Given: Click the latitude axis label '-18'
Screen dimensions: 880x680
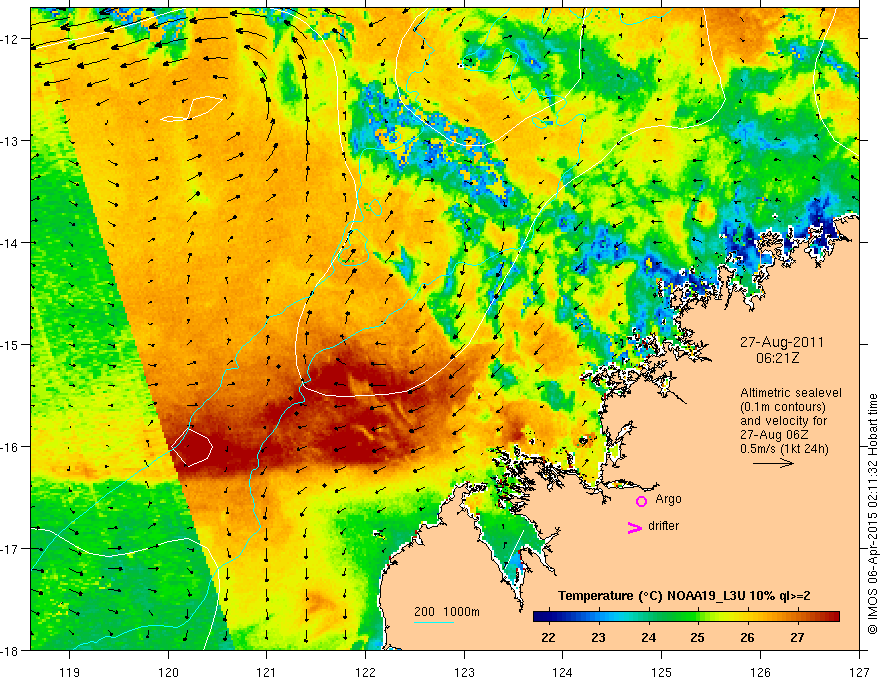Looking at the screenshot, I should pyautogui.click(x=11, y=650).
